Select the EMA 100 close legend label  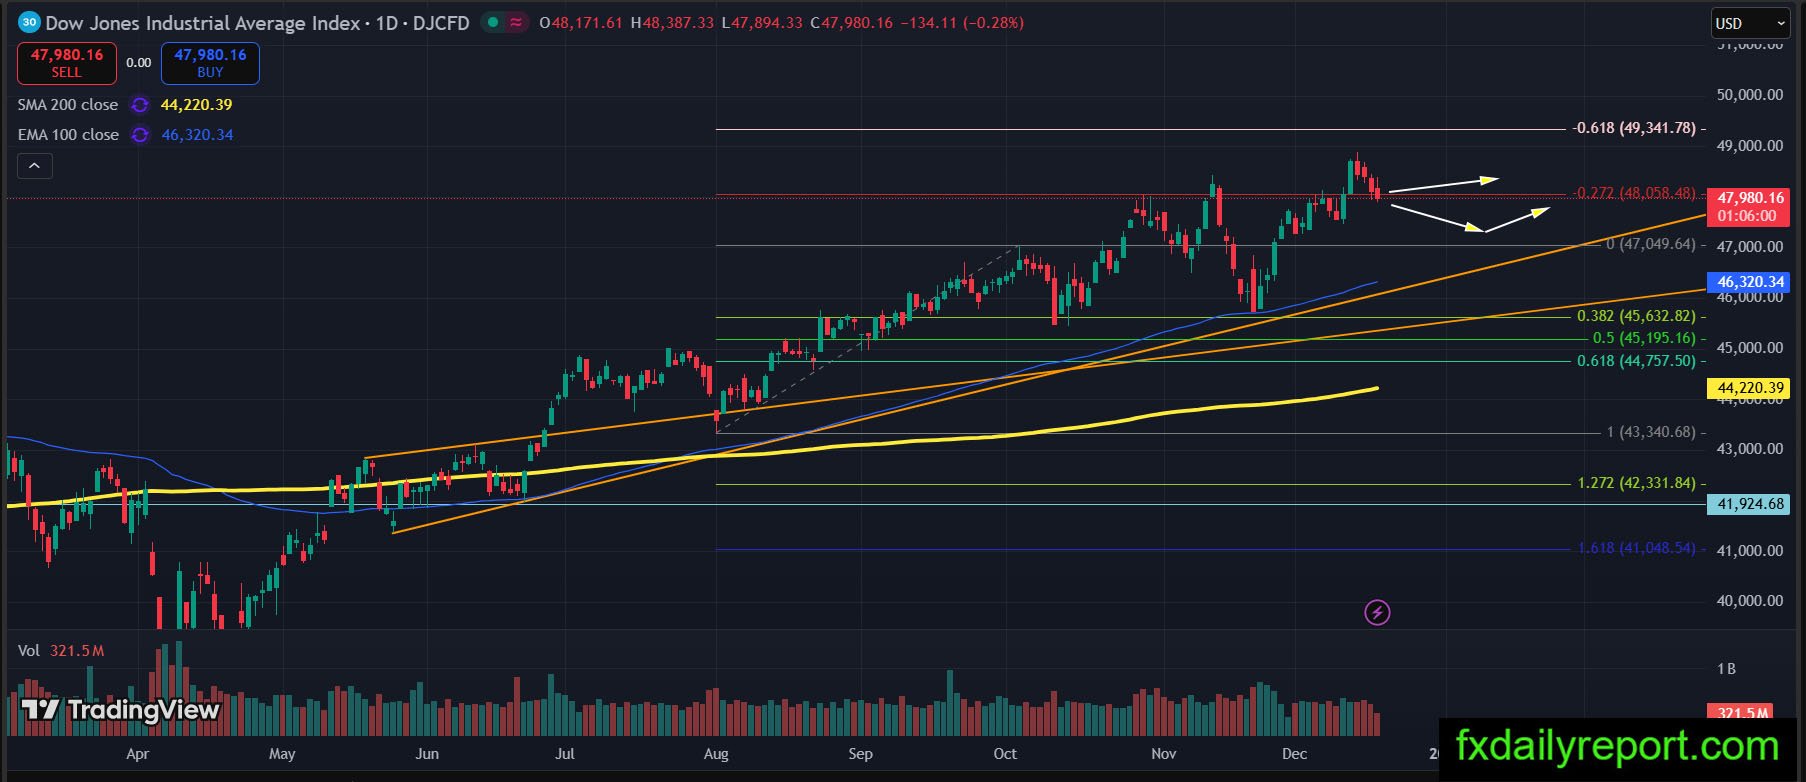coord(68,135)
